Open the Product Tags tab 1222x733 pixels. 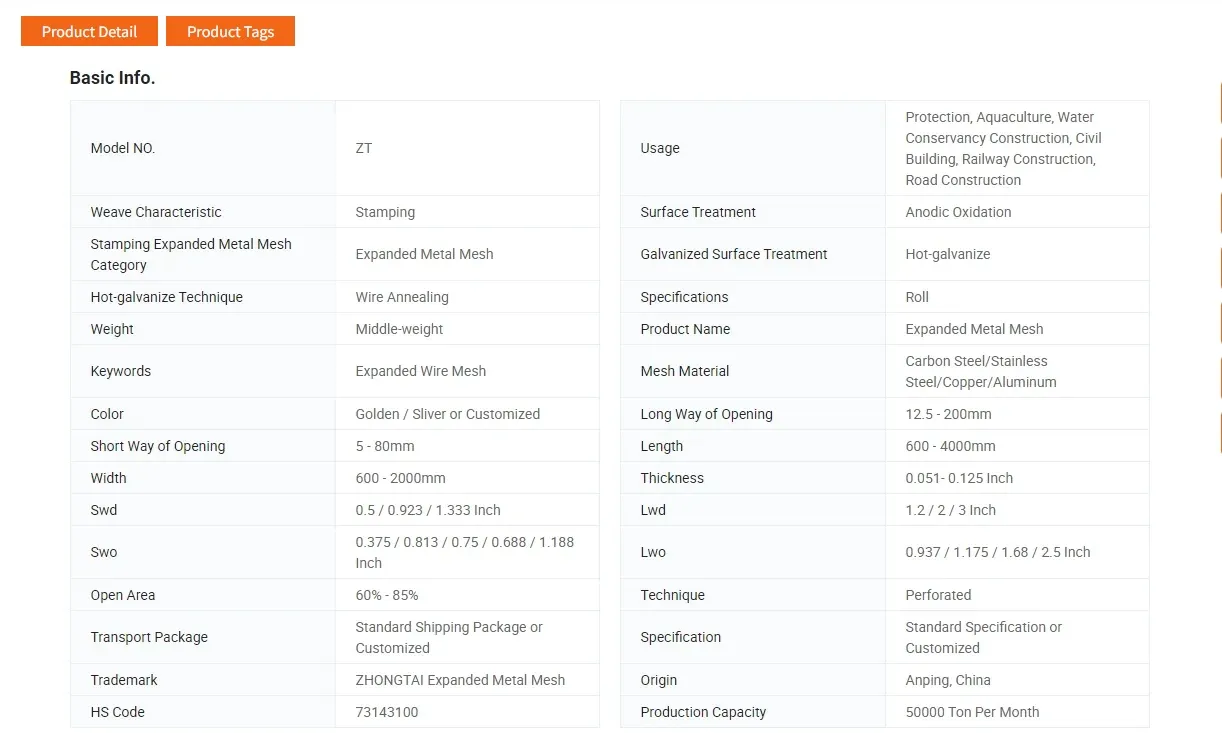230,31
